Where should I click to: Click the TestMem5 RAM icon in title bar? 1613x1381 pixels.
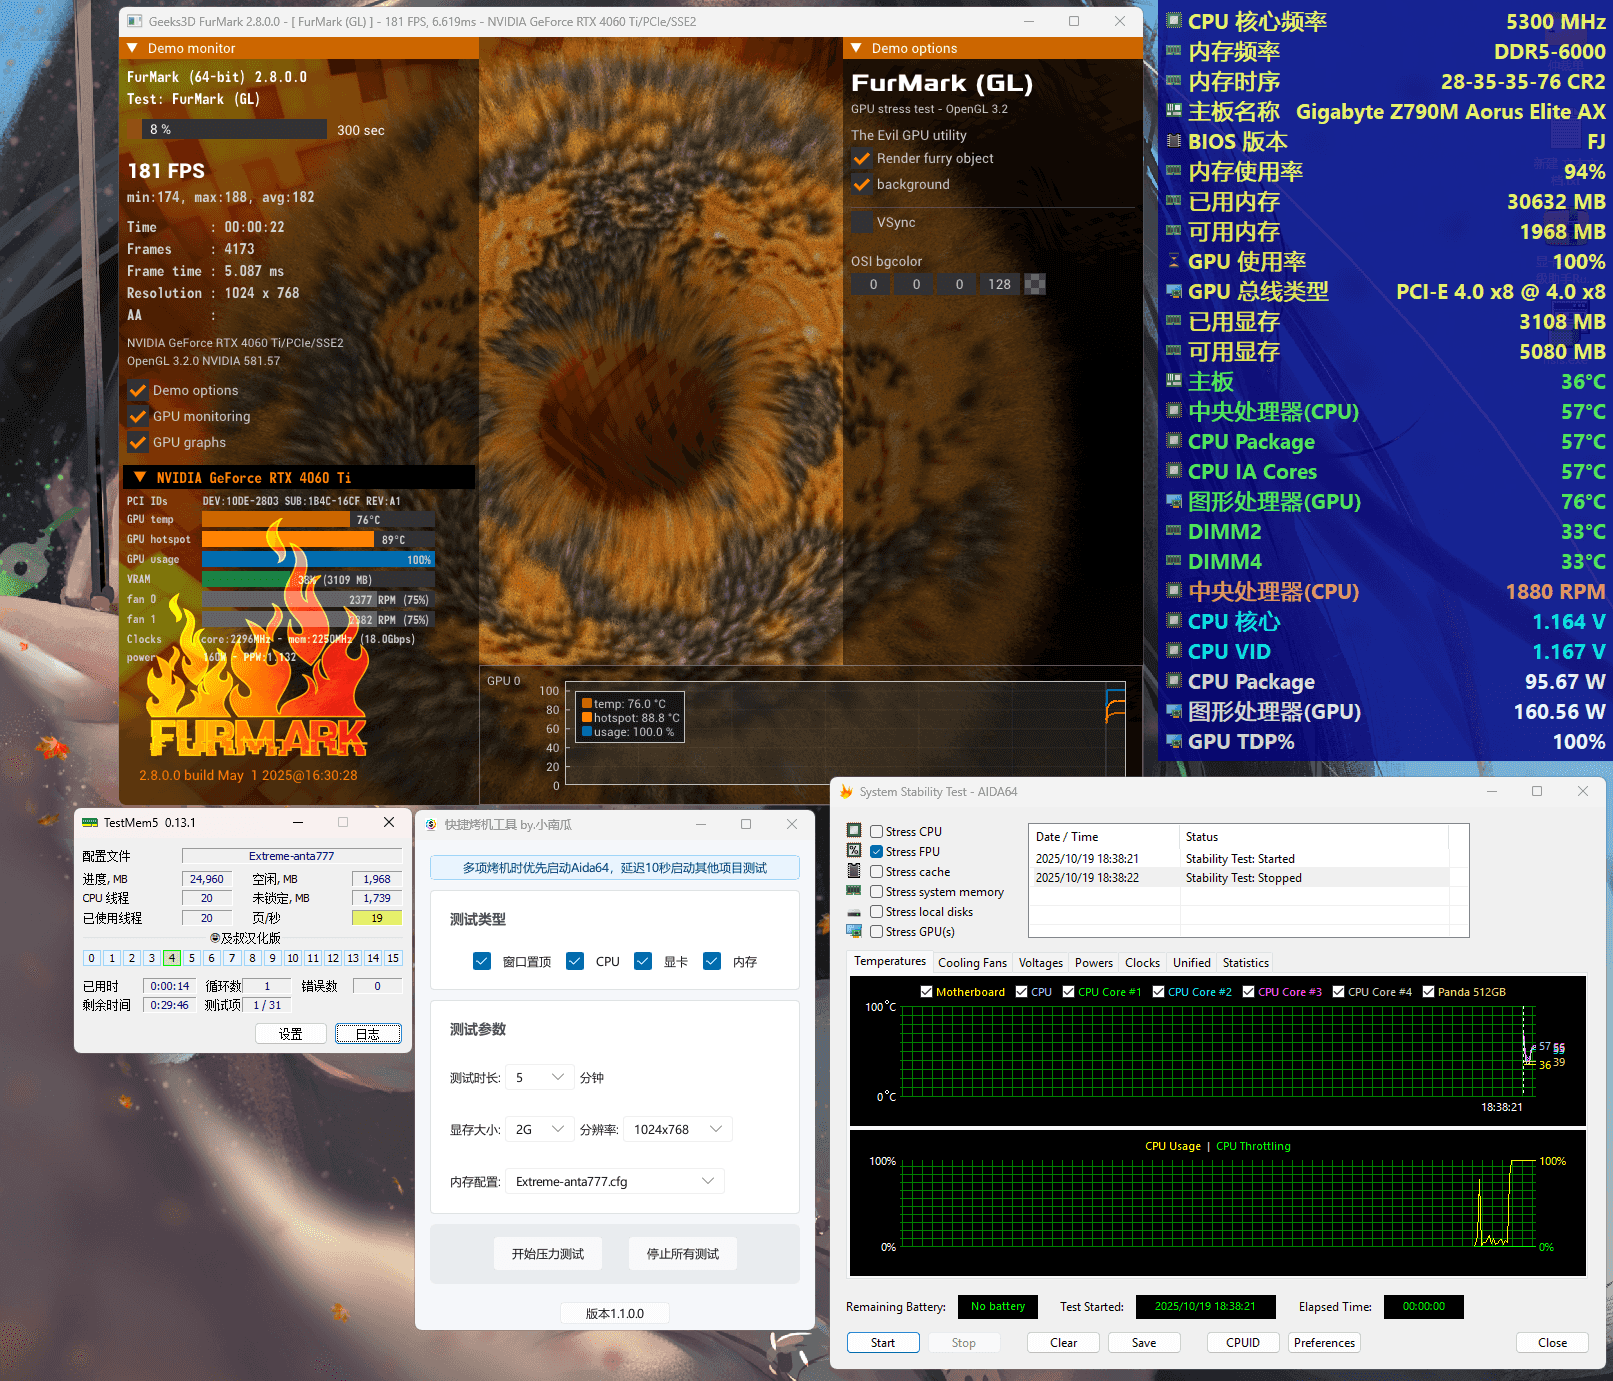pyautogui.click(x=90, y=823)
